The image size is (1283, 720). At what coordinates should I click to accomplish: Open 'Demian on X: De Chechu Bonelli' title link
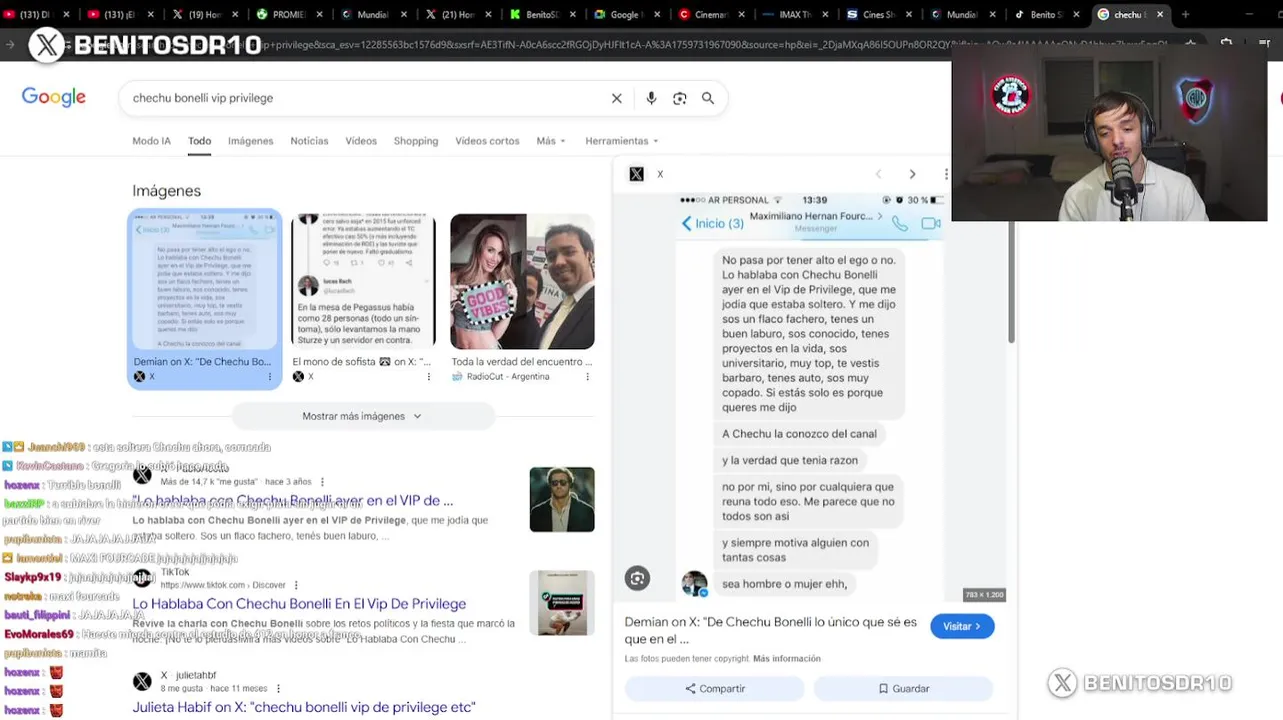[x=771, y=630]
